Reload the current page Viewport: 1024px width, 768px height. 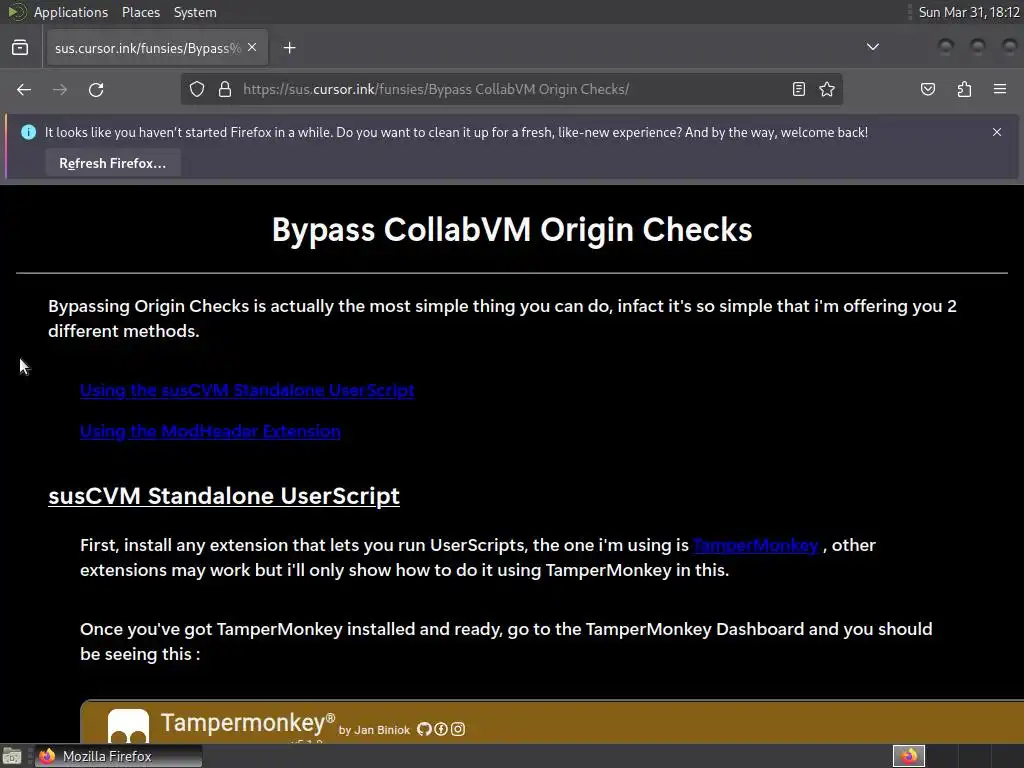pyautogui.click(x=96, y=89)
